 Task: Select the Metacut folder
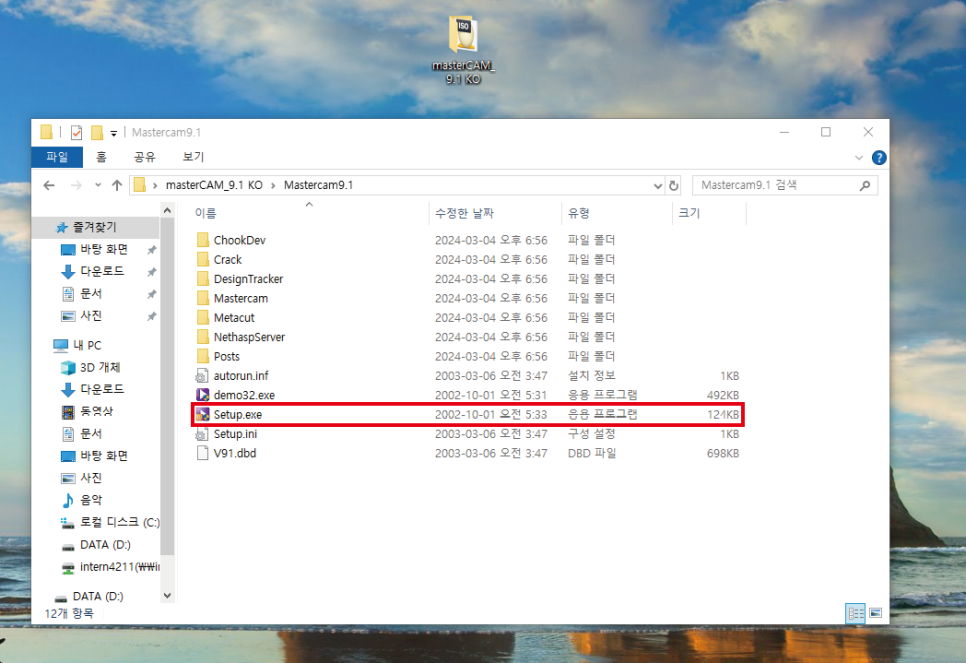233,318
